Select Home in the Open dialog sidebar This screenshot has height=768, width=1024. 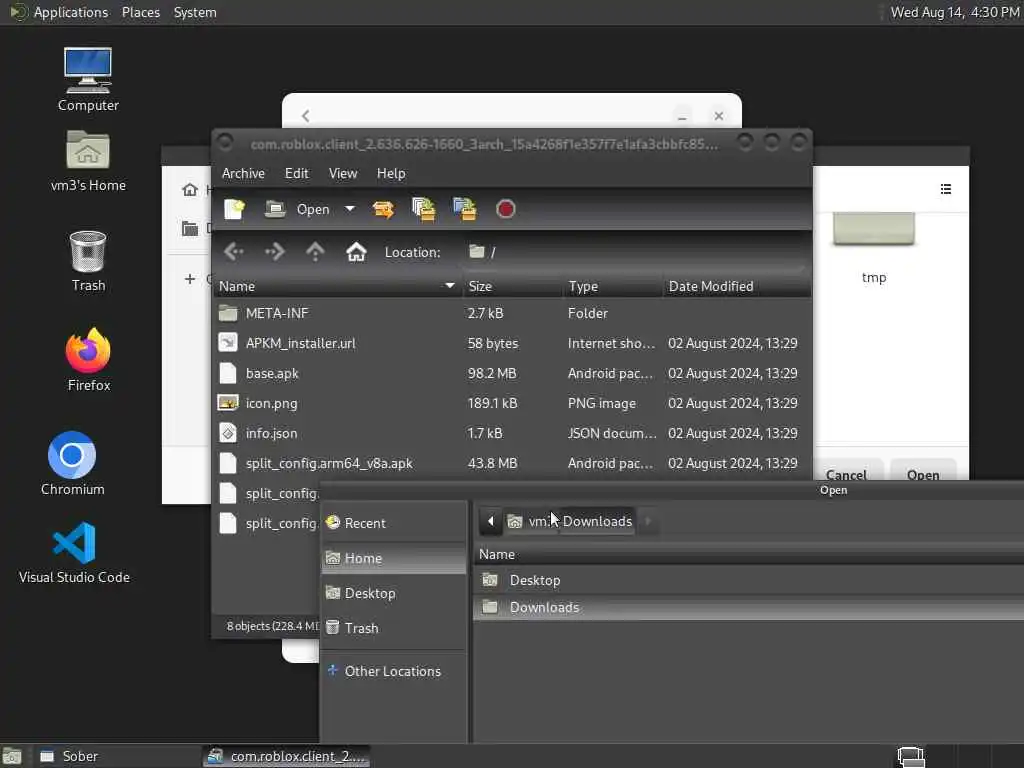394,558
